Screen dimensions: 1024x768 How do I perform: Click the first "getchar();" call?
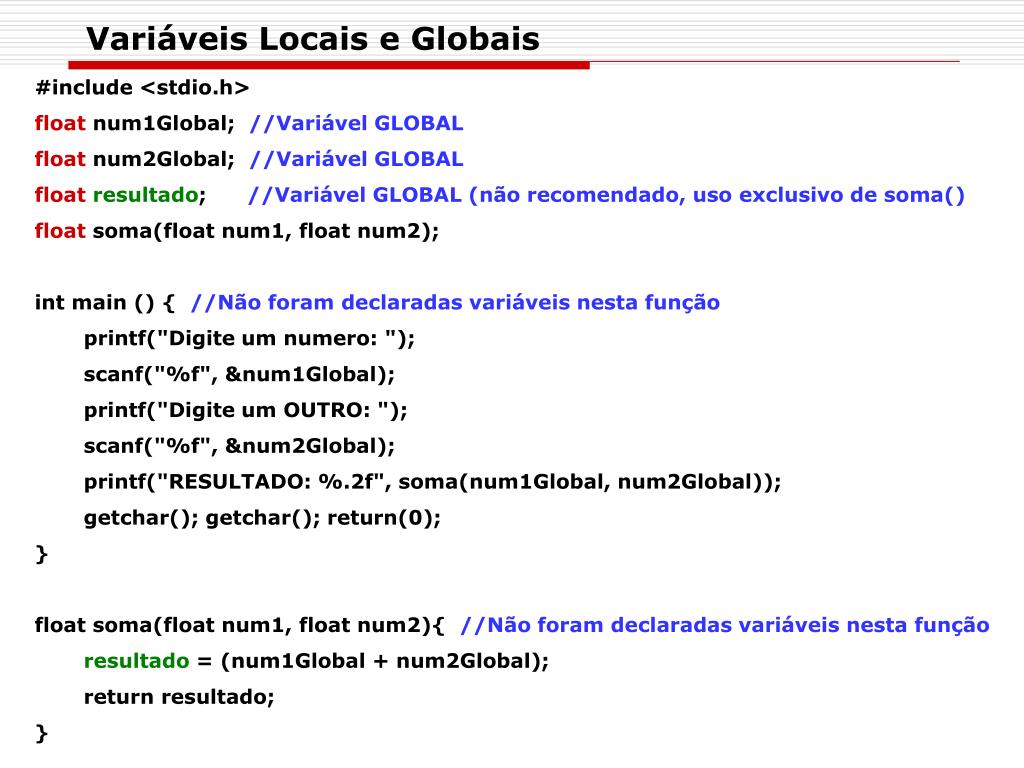(x=141, y=518)
